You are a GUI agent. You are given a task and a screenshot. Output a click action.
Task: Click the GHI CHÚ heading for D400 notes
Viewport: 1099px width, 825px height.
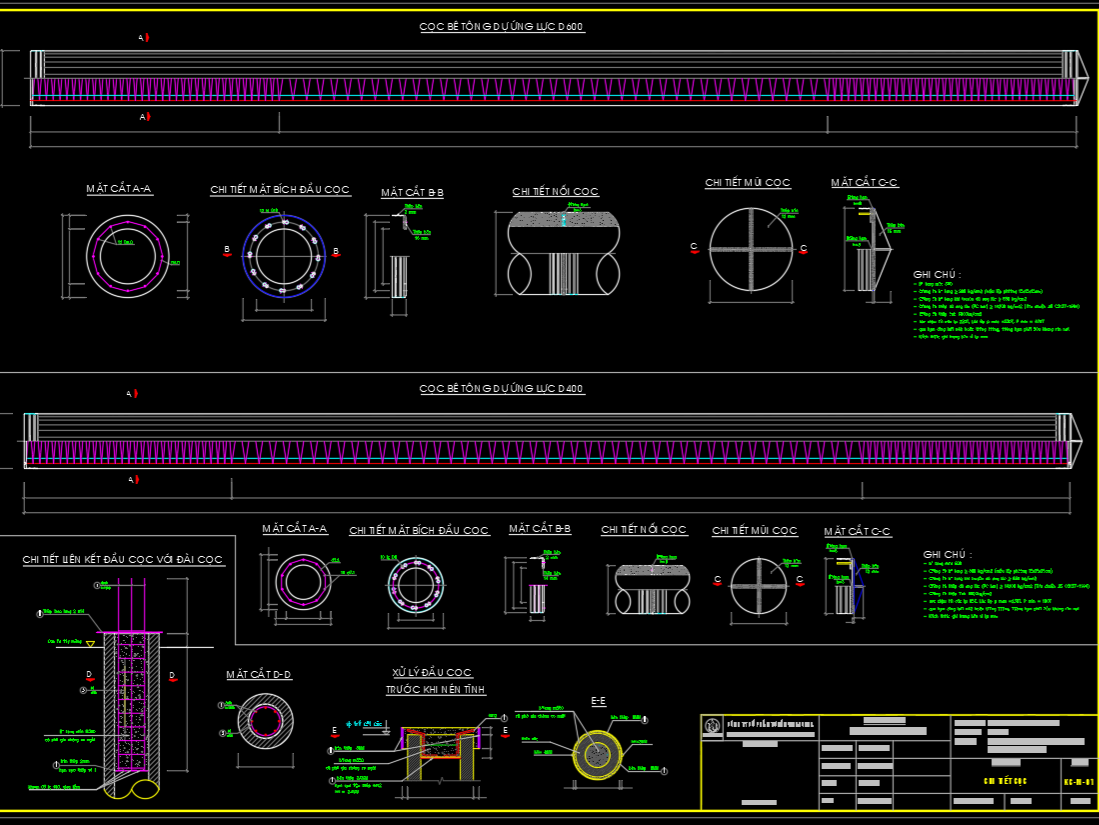pos(946,554)
